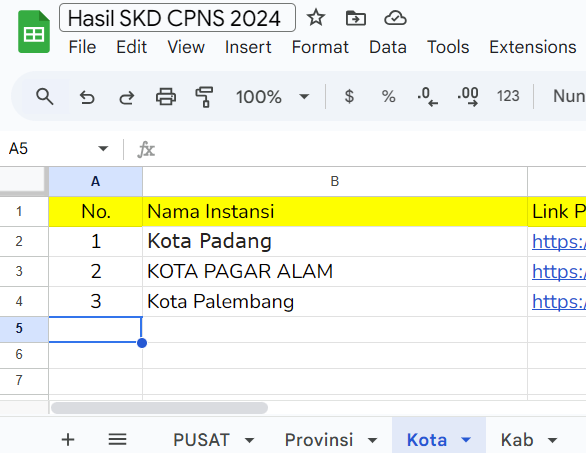Check the cloud document status icon
The height and width of the screenshot is (453, 586).
395,18
